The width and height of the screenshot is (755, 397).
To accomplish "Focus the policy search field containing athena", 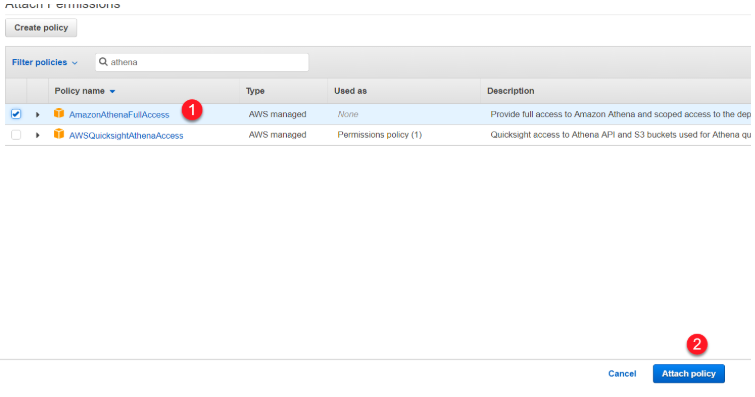I will pyautogui.click(x=202, y=63).
